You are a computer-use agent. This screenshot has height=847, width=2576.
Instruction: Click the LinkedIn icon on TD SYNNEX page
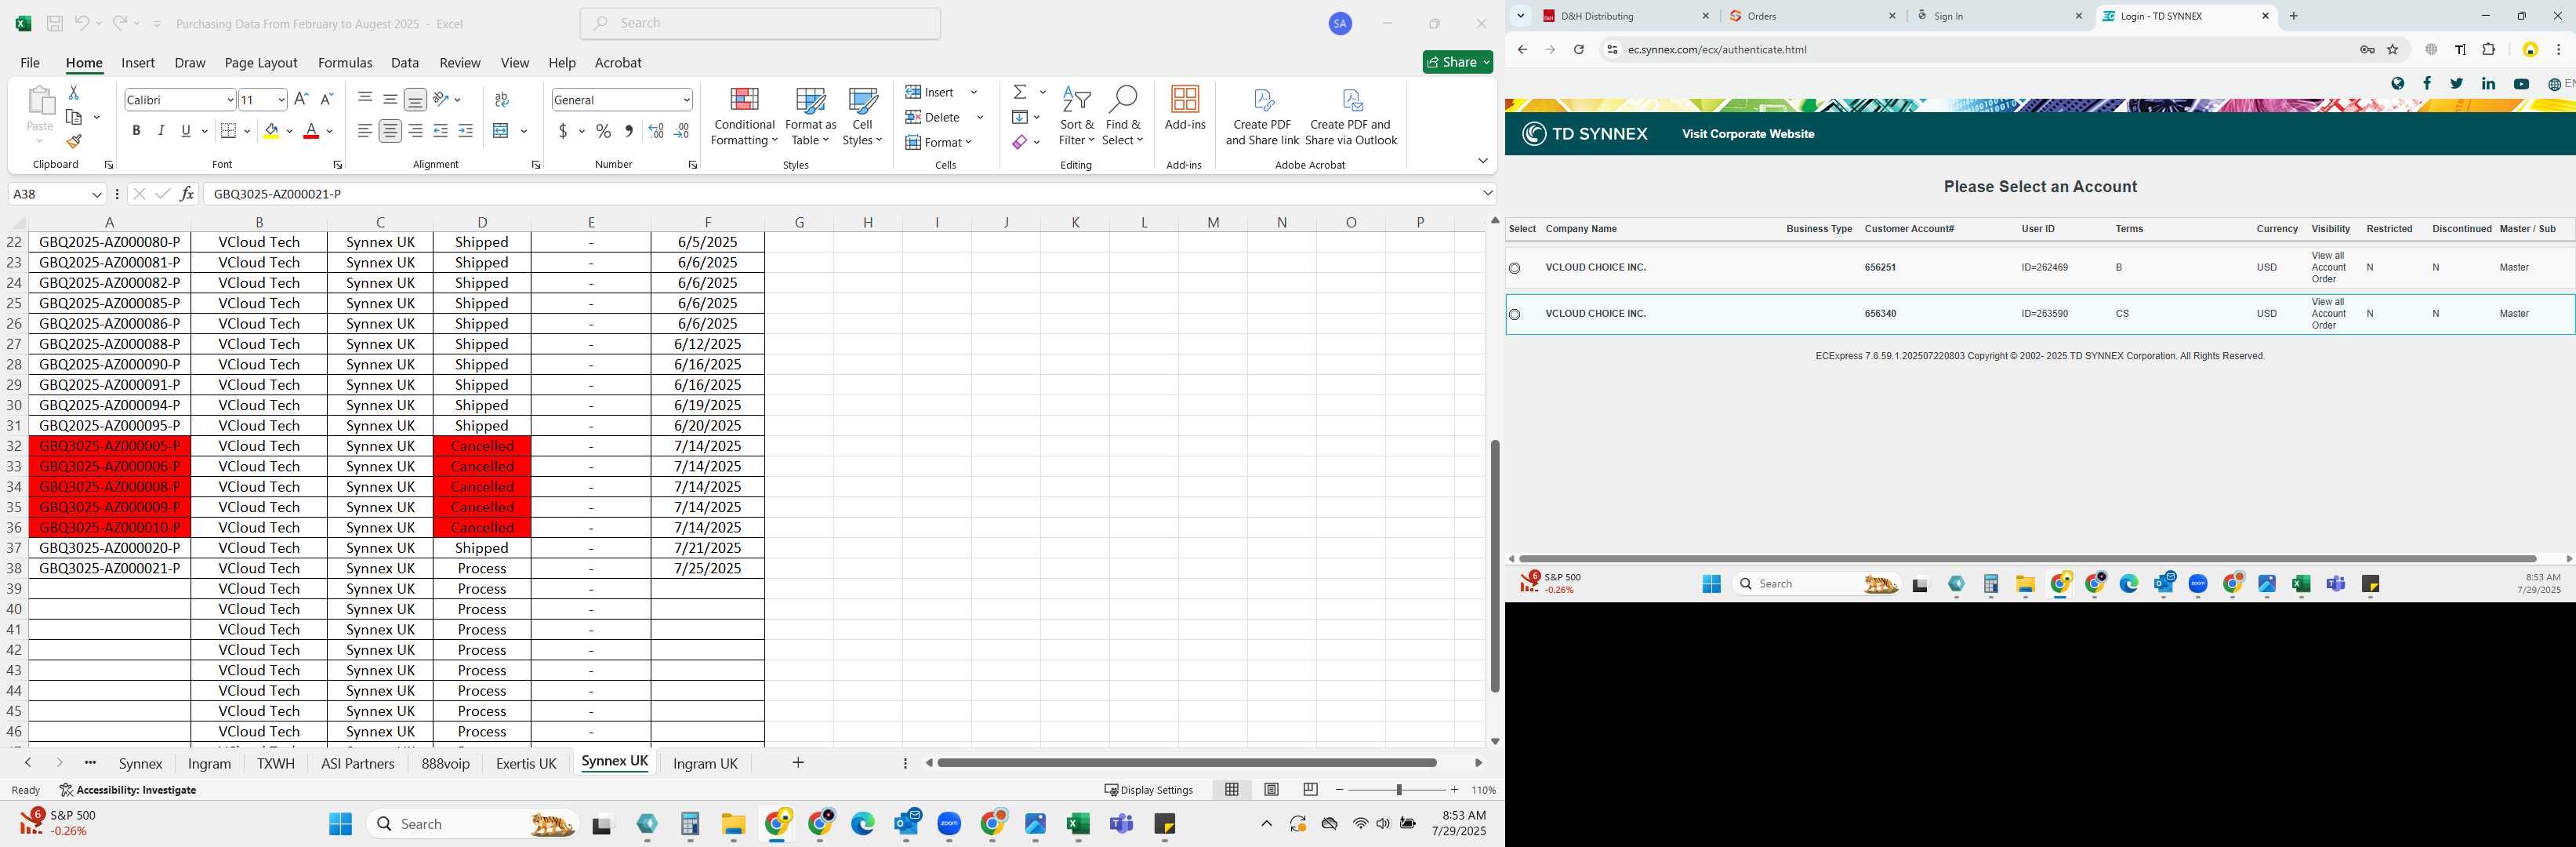coord(2488,84)
